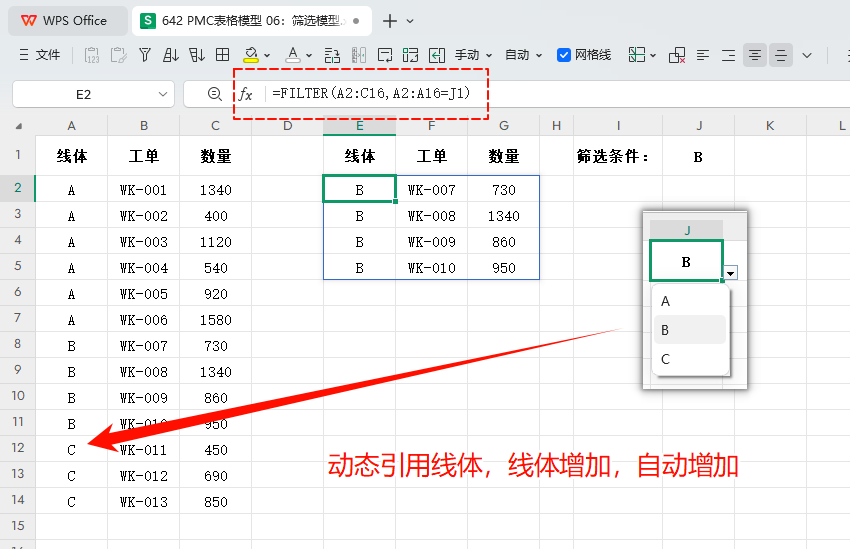The width and height of the screenshot is (850, 549).
Task: Open the 自动 dropdown in the toolbar
Action: (x=523, y=55)
